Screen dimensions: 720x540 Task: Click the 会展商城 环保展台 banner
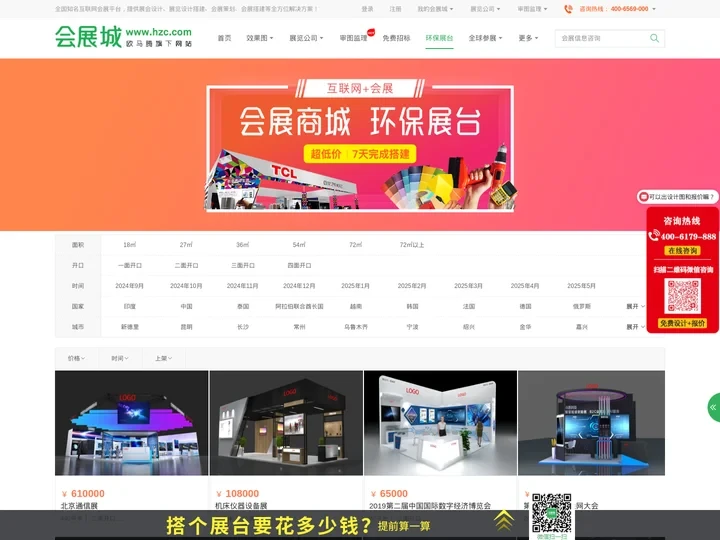(x=360, y=145)
